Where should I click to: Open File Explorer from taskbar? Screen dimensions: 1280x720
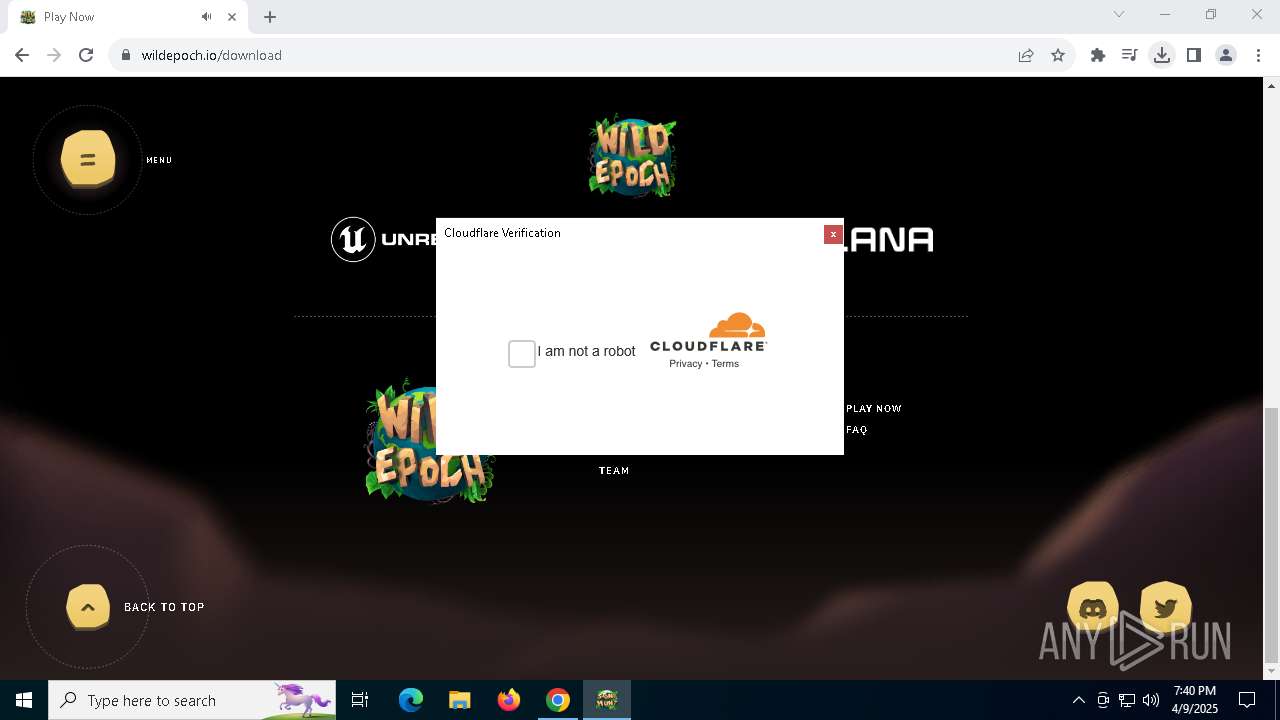[x=460, y=700]
